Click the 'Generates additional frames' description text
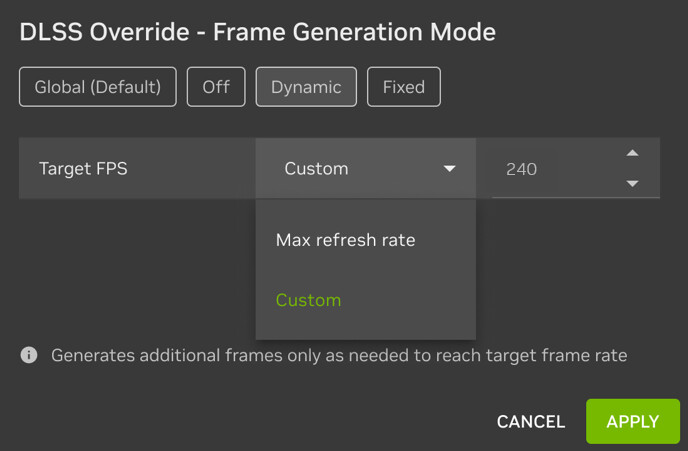 (x=200, y=355)
